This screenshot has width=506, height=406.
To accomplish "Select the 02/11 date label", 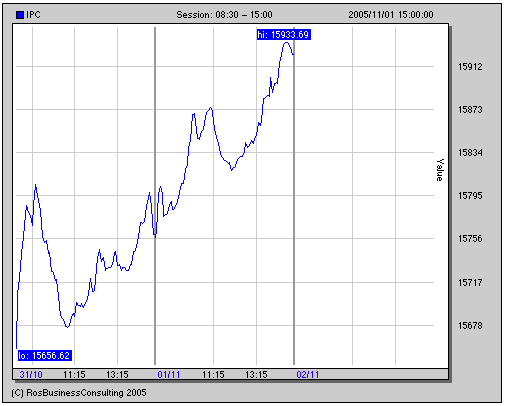I will [x=308, y=375].
